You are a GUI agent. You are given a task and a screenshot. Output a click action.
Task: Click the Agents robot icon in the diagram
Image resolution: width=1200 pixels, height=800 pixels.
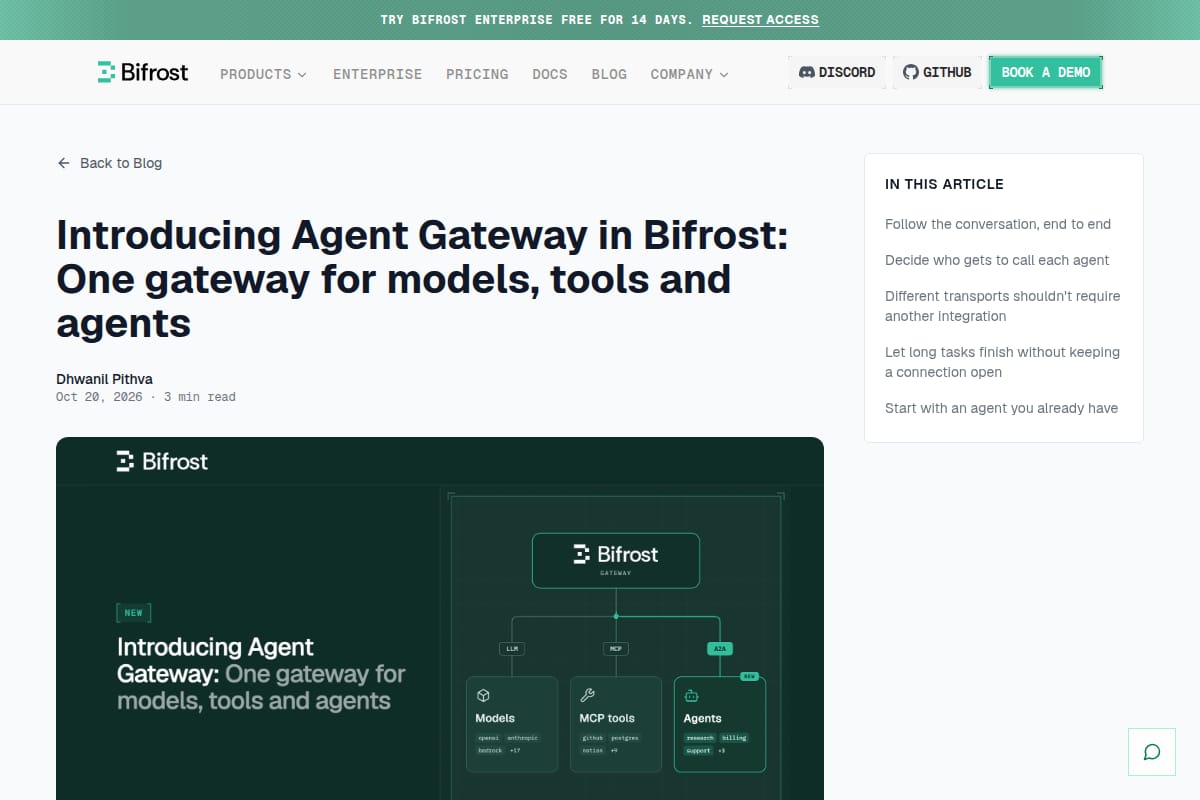tap(691, 695)
